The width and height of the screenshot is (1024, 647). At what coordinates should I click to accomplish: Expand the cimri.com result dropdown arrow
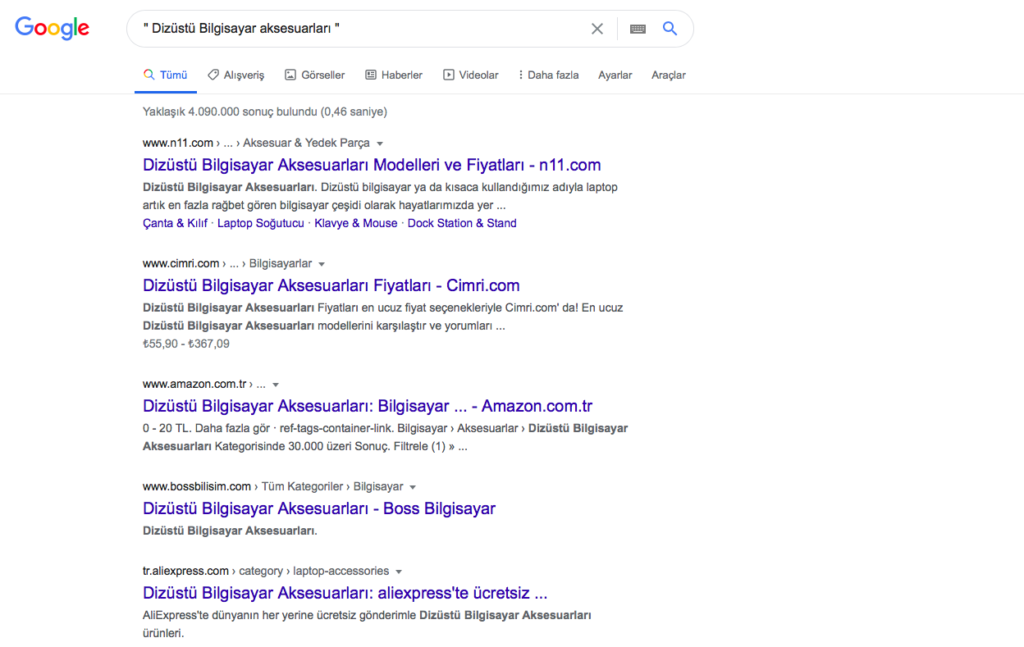click(322, 264)
